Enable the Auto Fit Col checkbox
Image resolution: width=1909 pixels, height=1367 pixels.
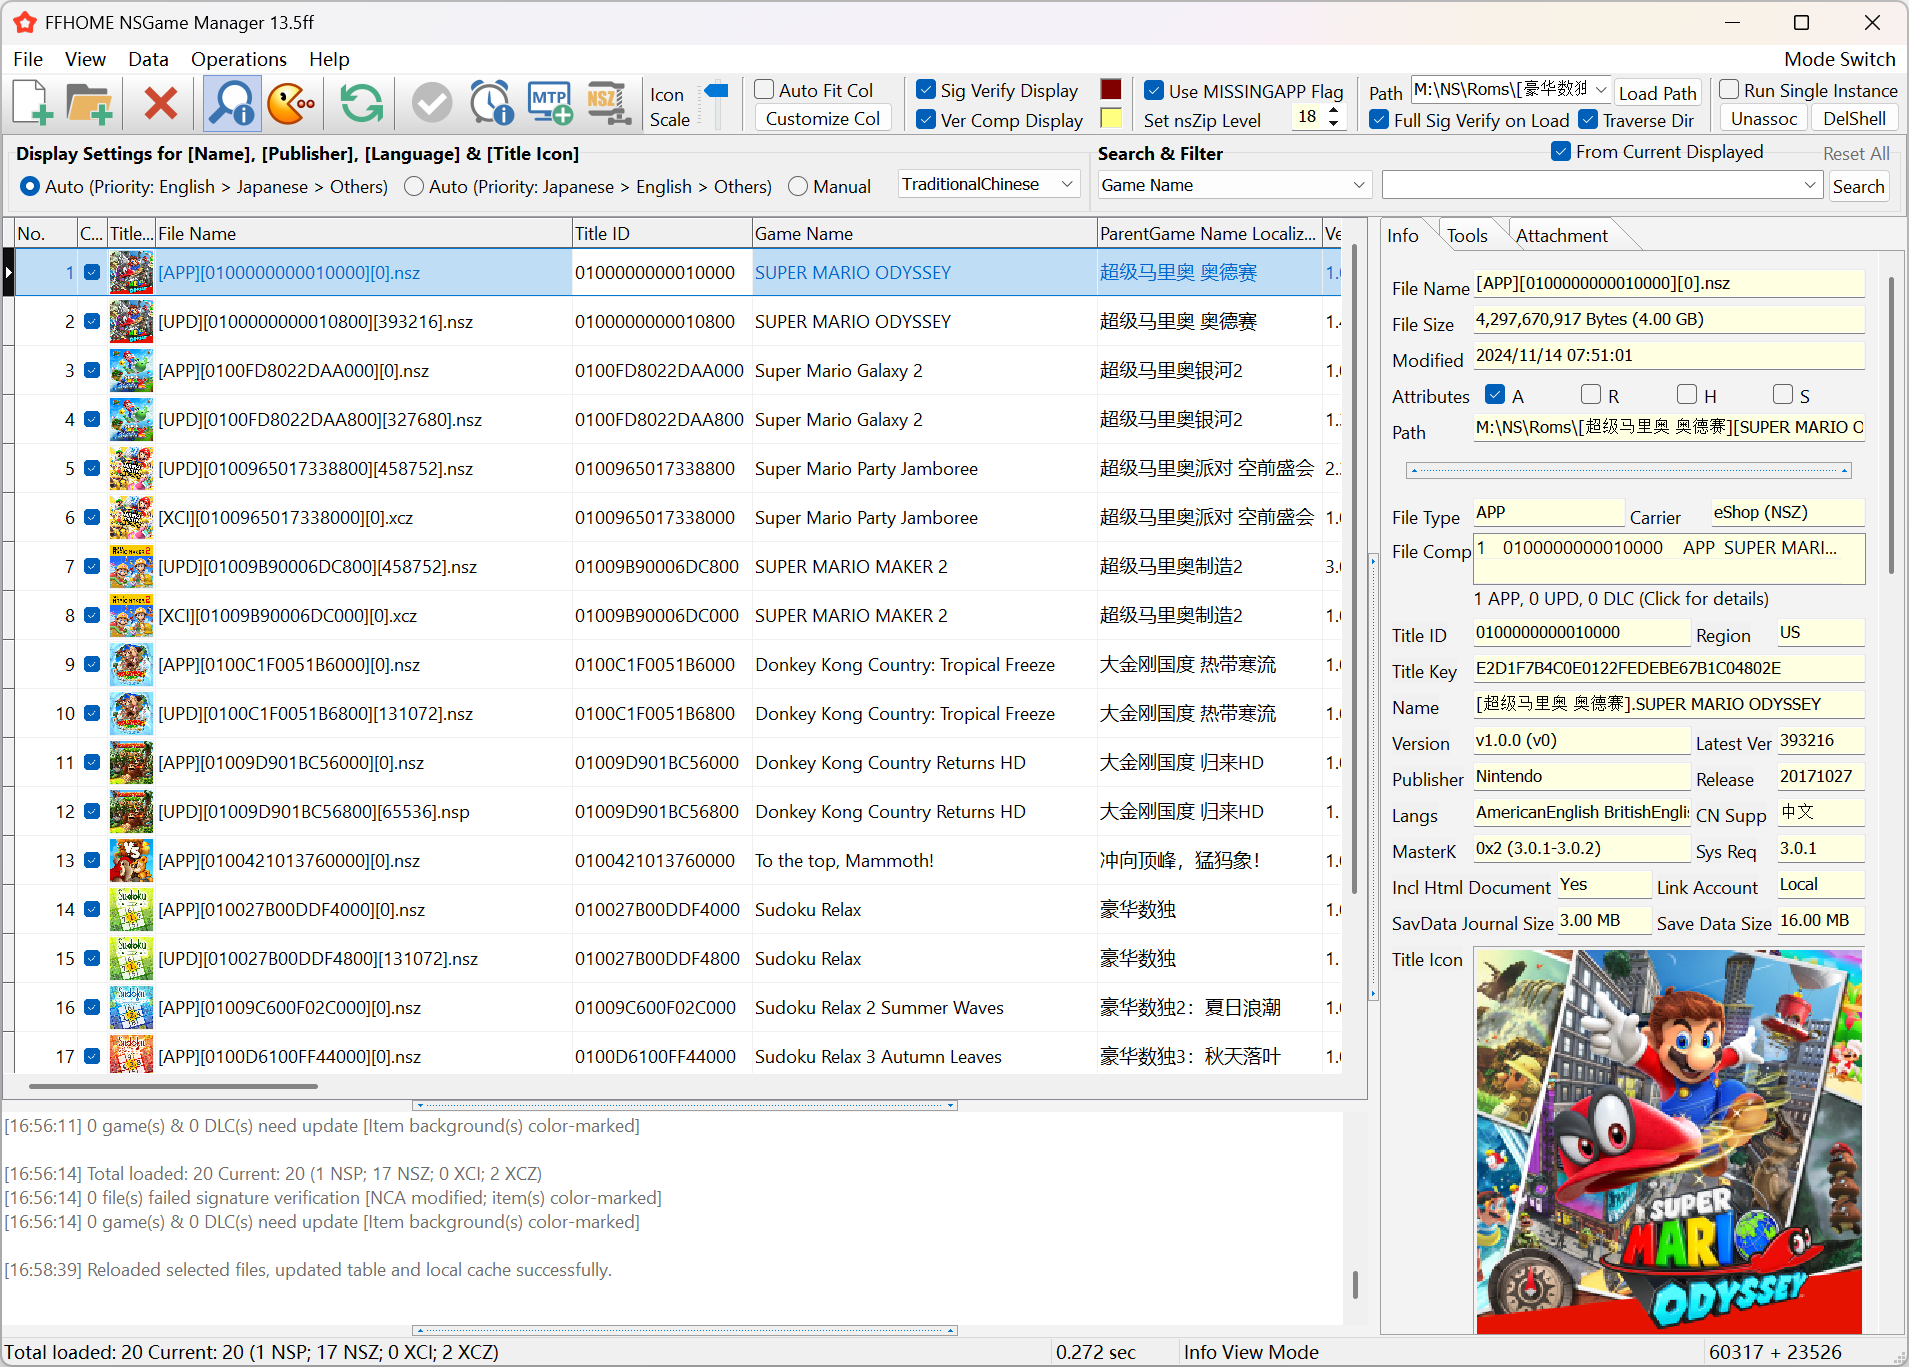[764, 90]
